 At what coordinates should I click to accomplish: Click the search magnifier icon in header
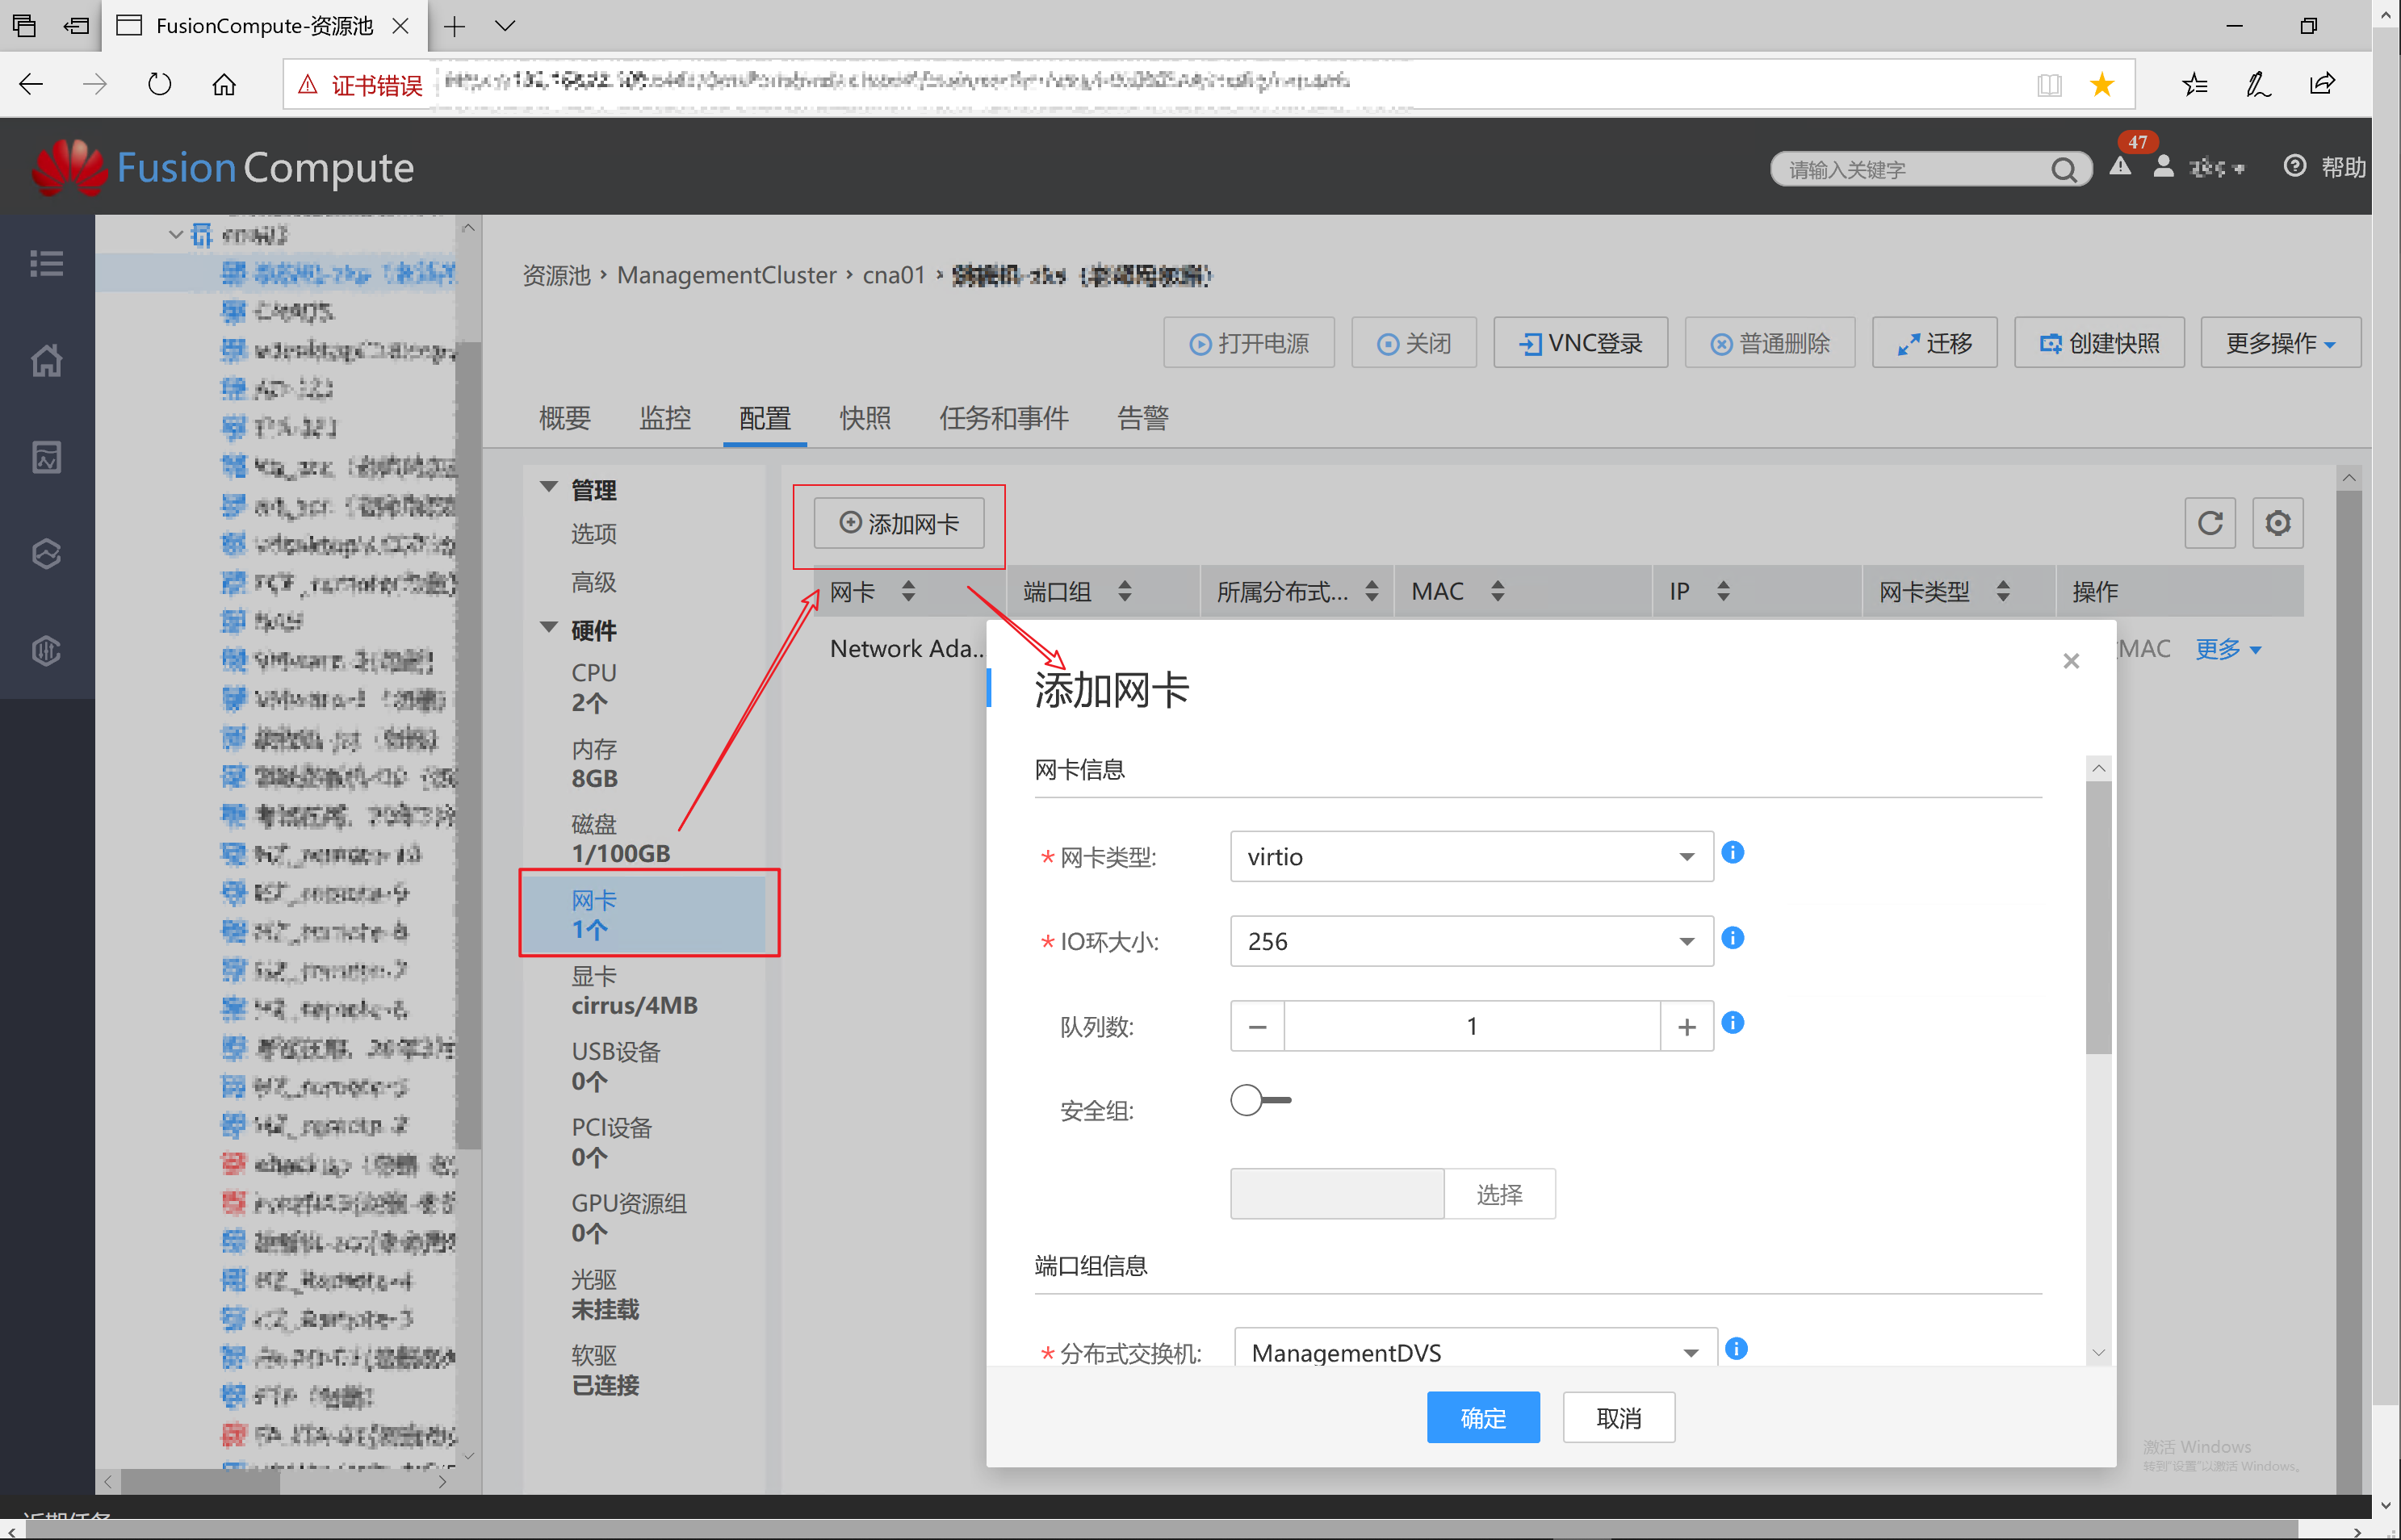[x=2063, y=170]
